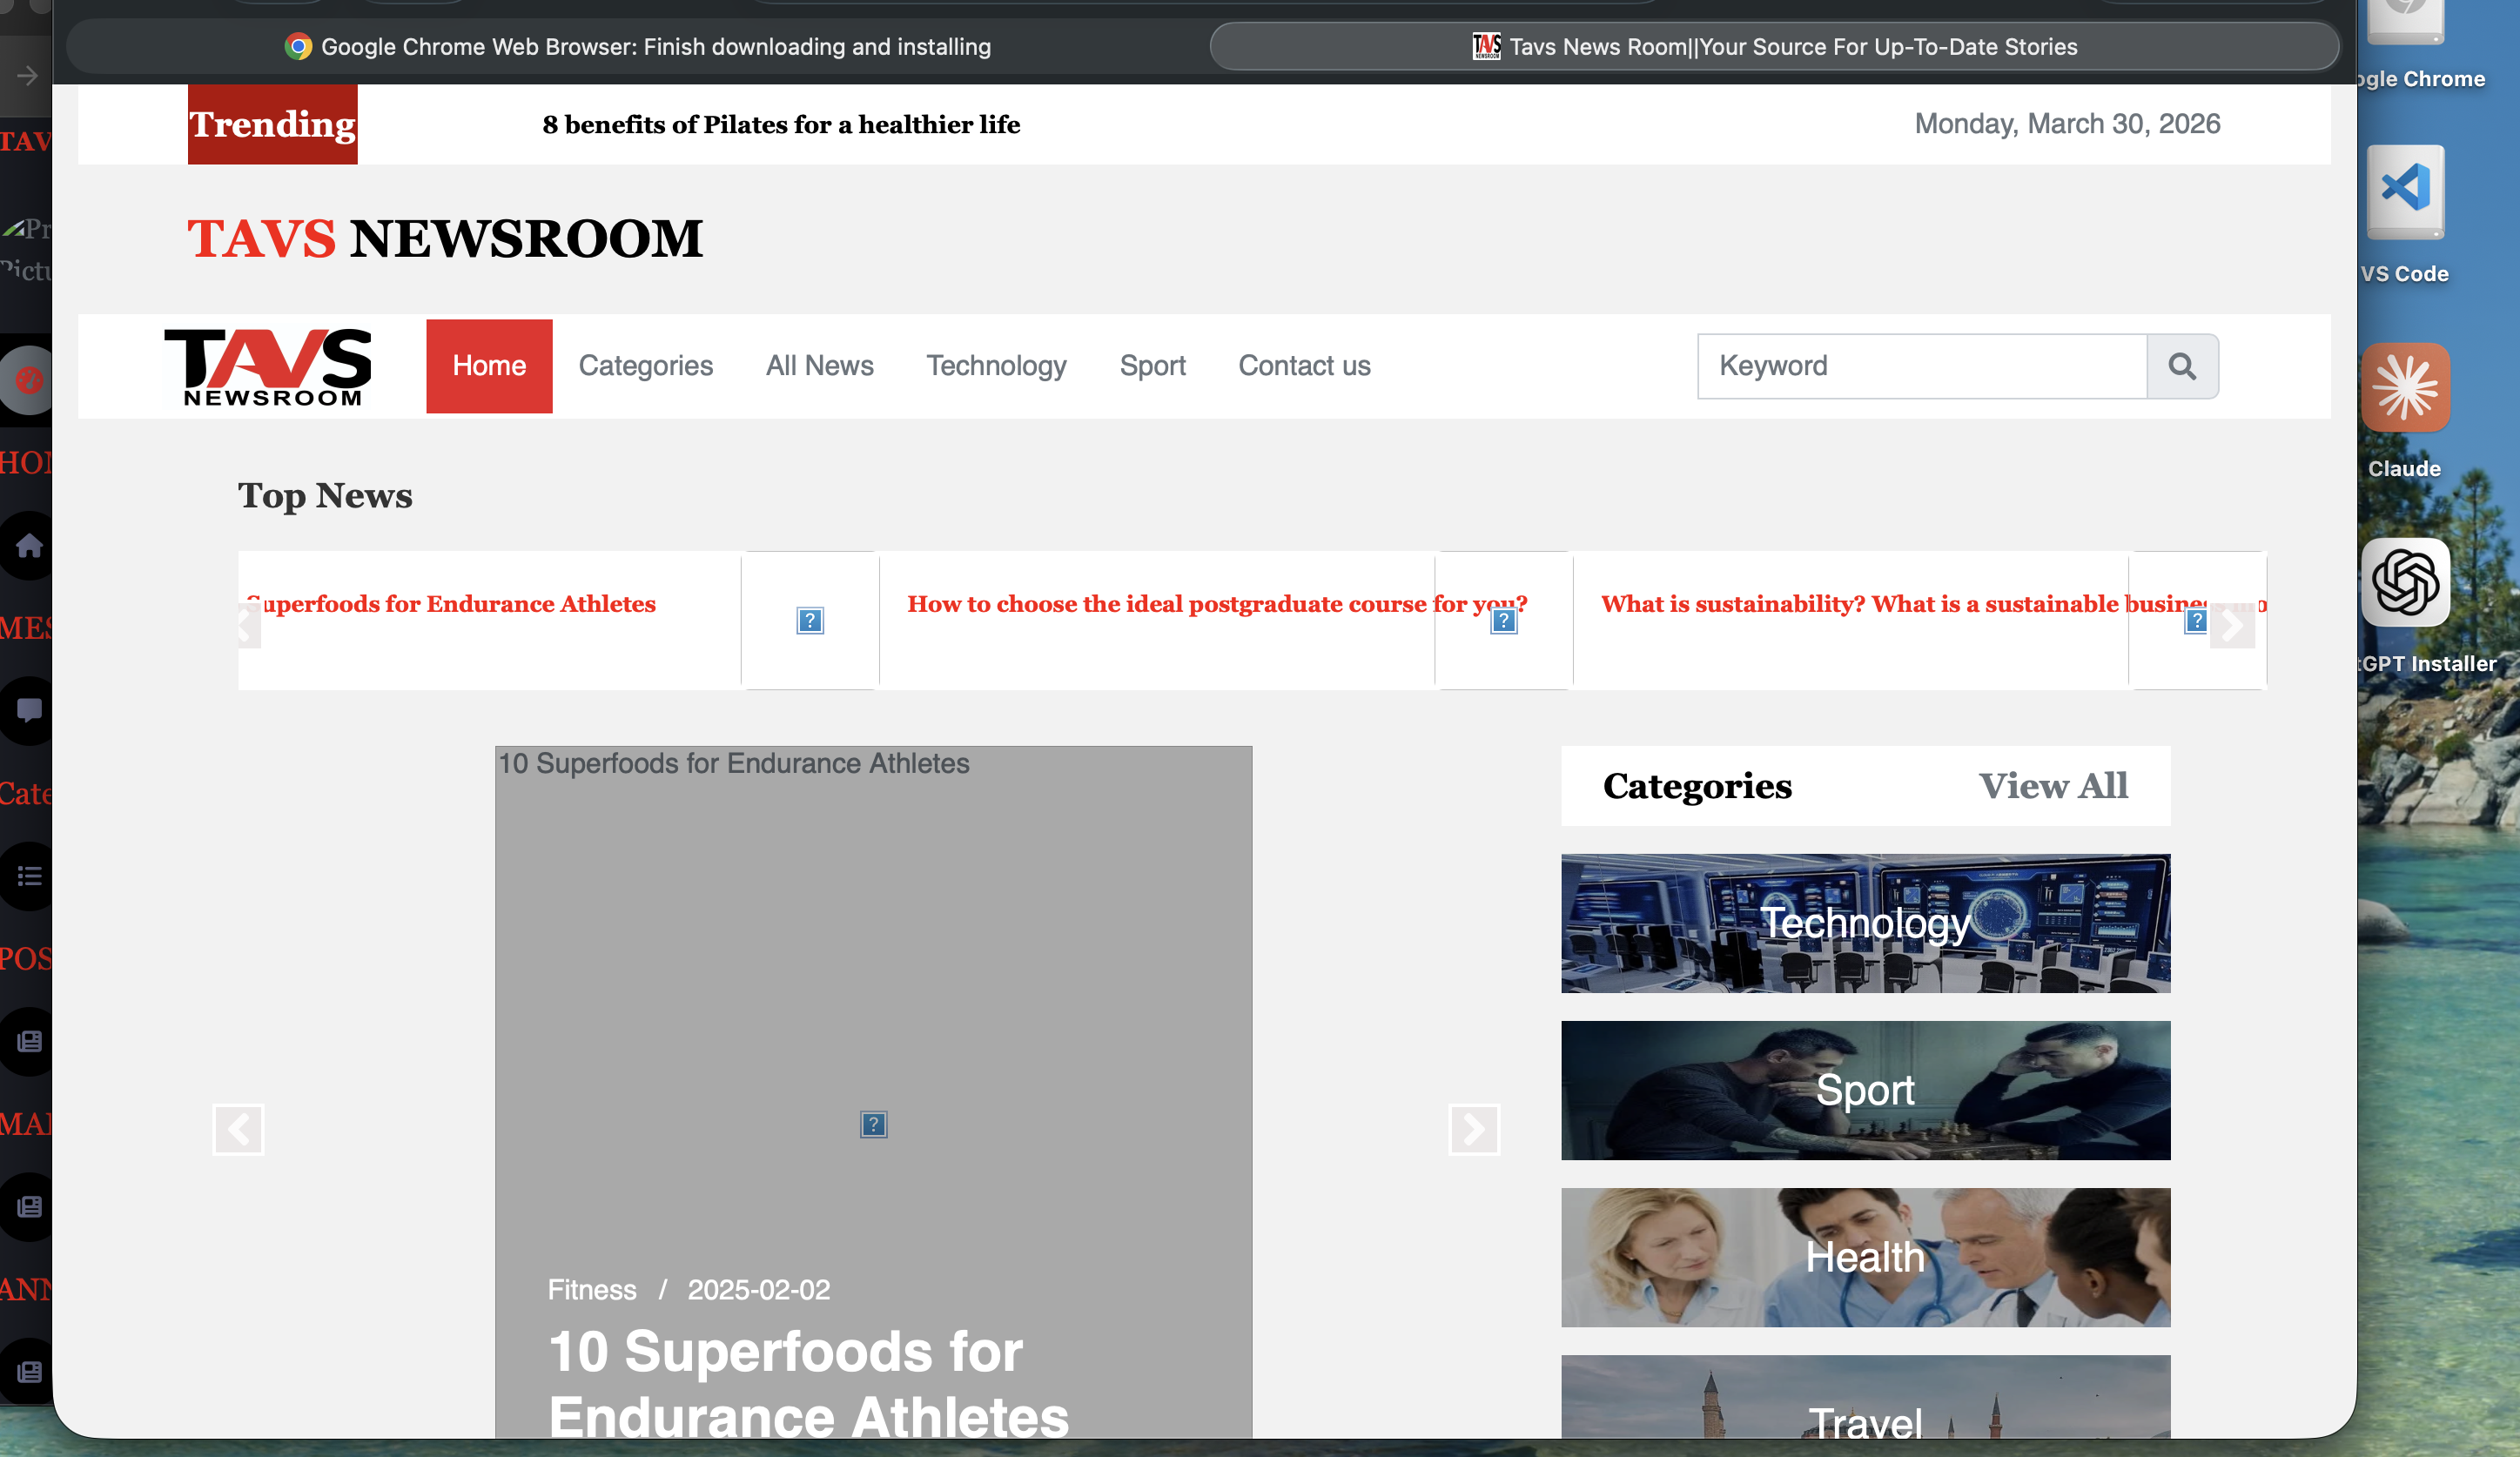Open Contact us from the navigation bar
Screen dimensions: 2520x1457
pos(1304,366)
